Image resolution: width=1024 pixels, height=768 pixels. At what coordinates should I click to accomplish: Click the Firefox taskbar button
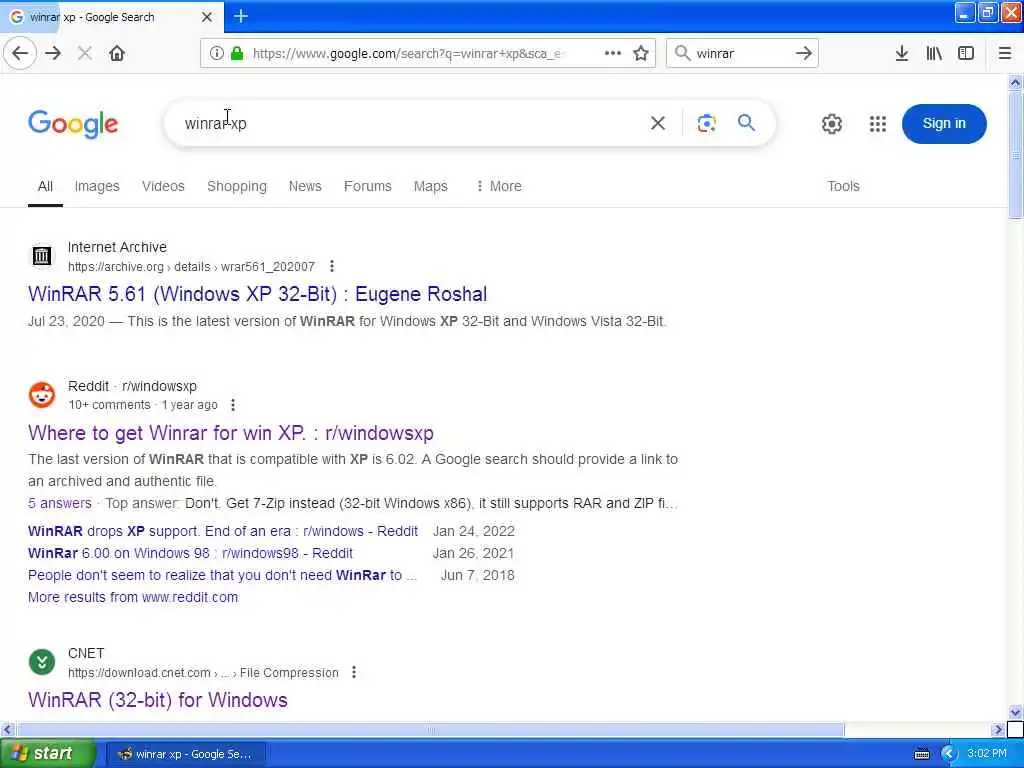(185, 754)
